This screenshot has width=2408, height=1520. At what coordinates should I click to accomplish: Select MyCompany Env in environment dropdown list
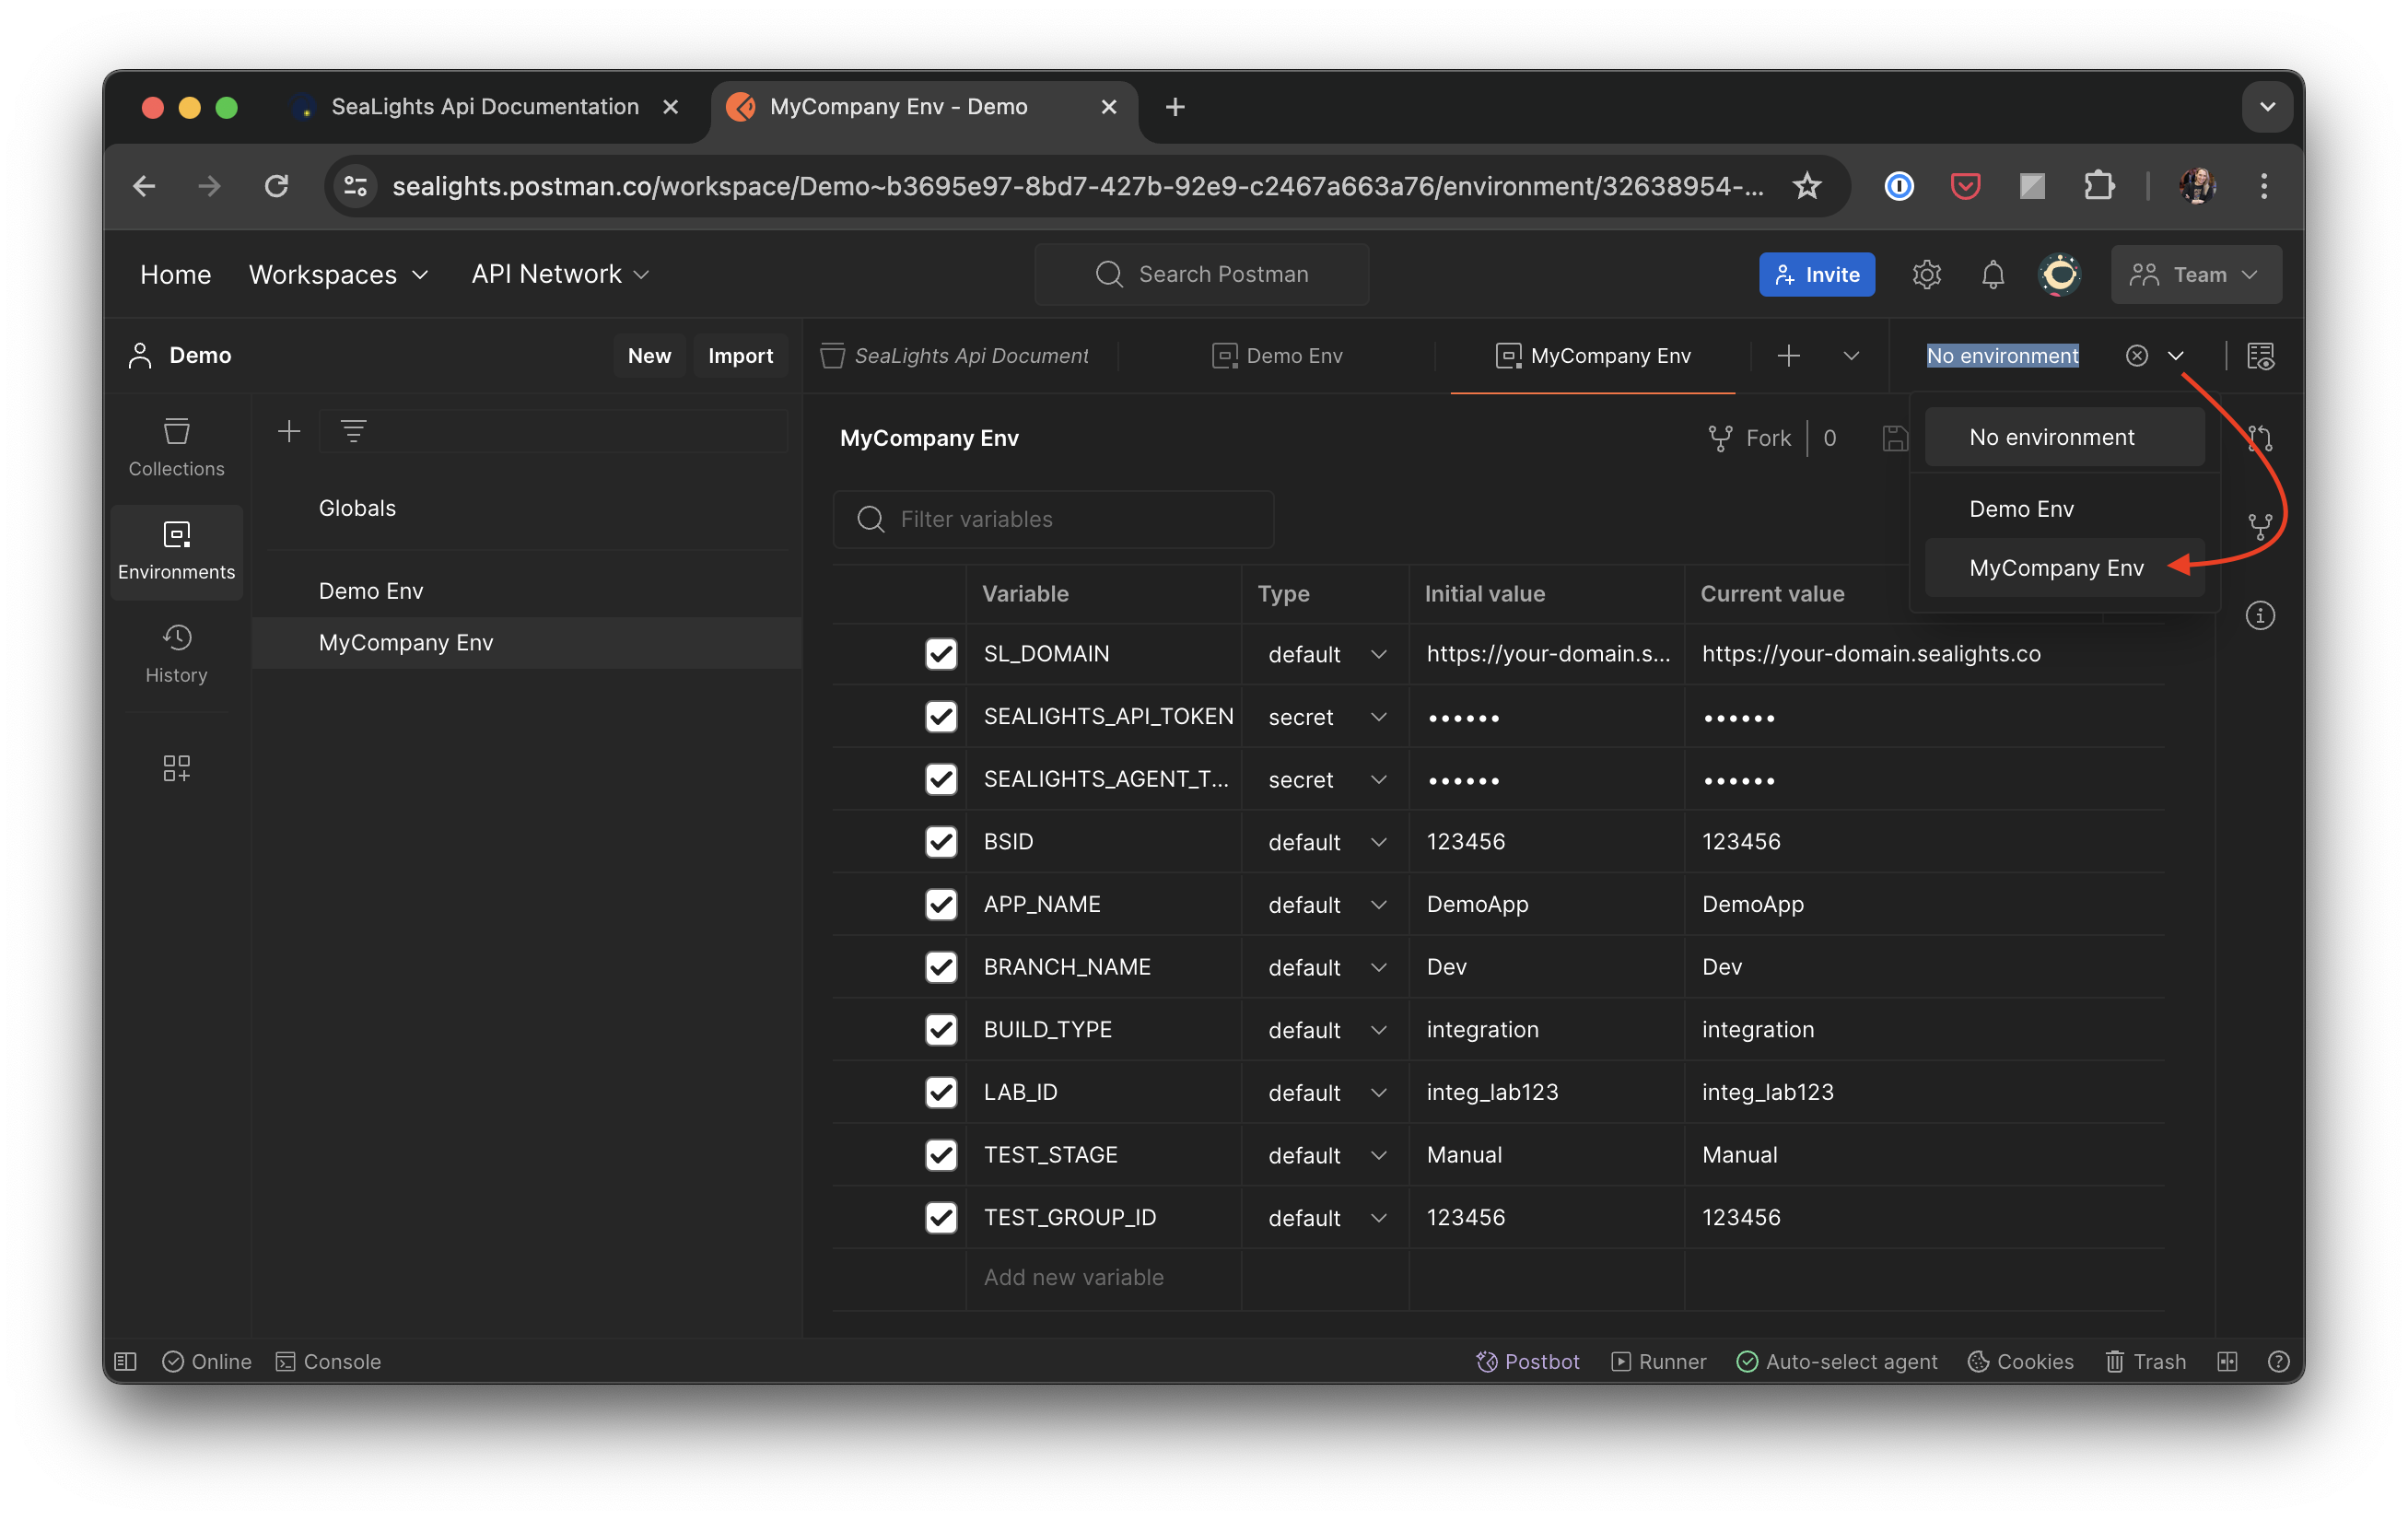point(2056,568)
